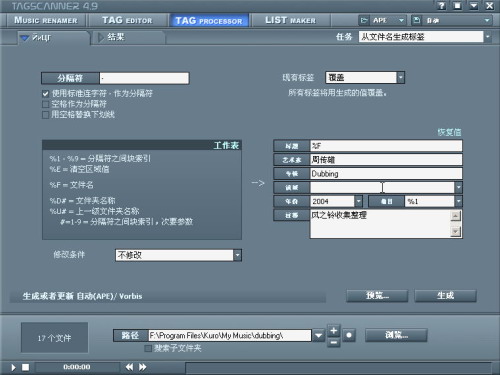Expand the path history dropdown arrow

pyautogui.click(x=319, y=335)
